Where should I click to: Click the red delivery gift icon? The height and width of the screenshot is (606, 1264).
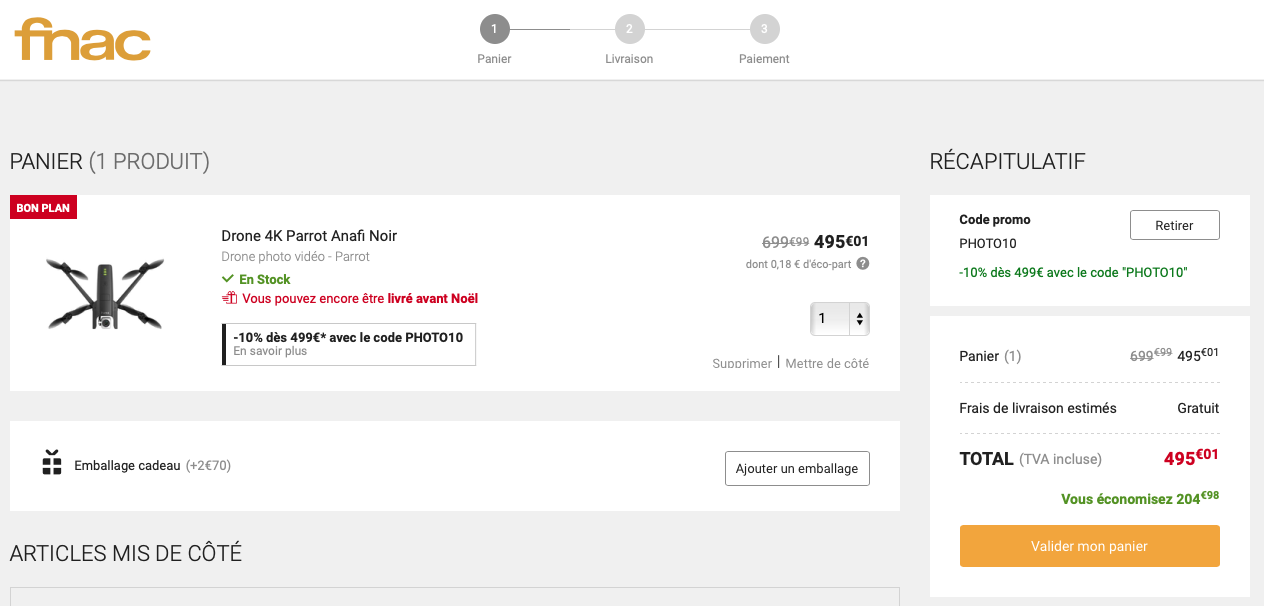tap(229, 298)
